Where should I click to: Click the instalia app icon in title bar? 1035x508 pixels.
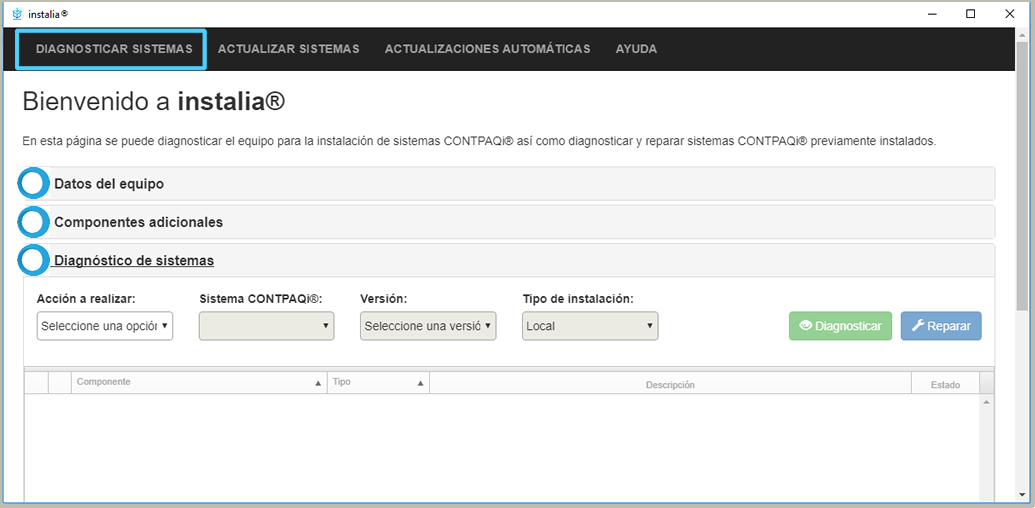(x=16, y=14)
